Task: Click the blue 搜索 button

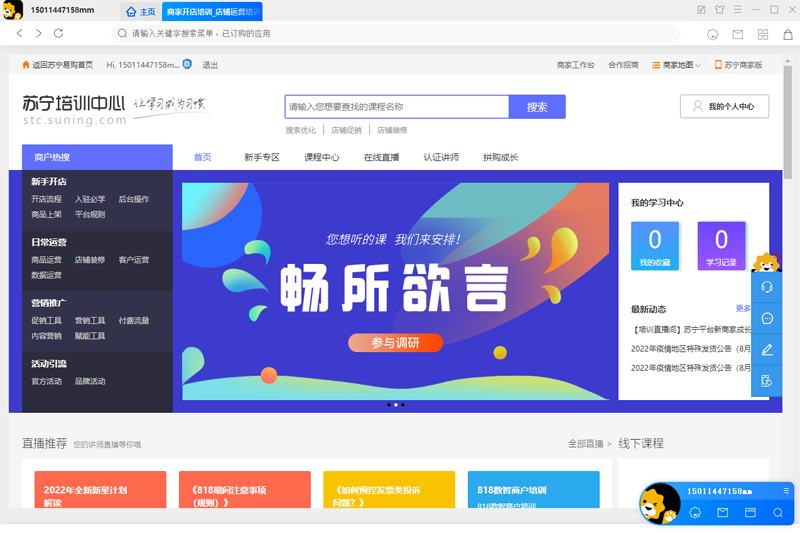Action: pyautogui.click(x=537, y=107)
